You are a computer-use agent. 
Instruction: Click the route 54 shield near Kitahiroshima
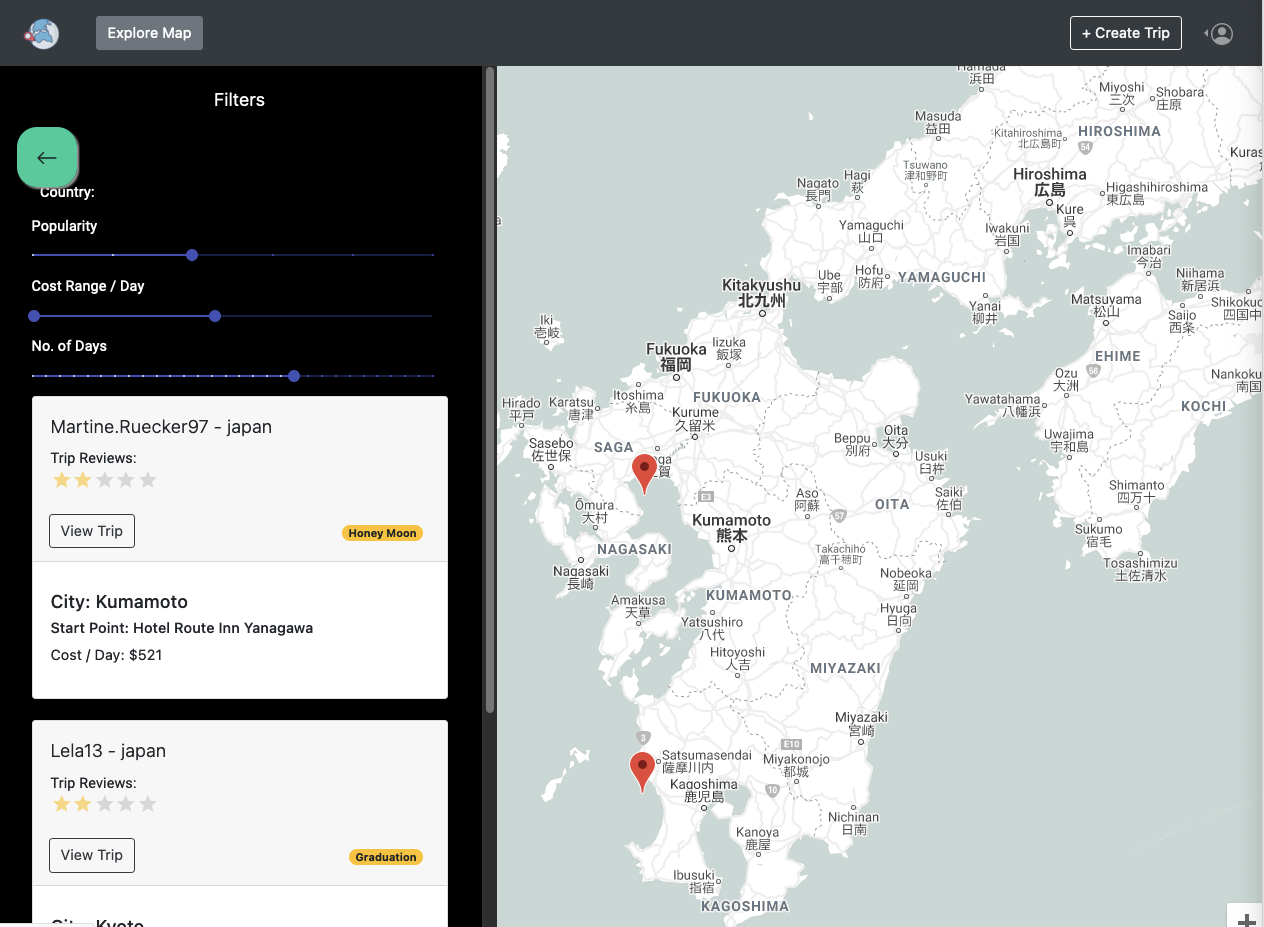[1086, 148]
